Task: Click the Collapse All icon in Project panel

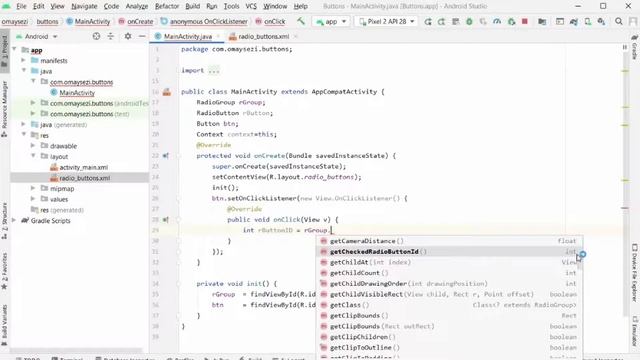Action: 111,36
